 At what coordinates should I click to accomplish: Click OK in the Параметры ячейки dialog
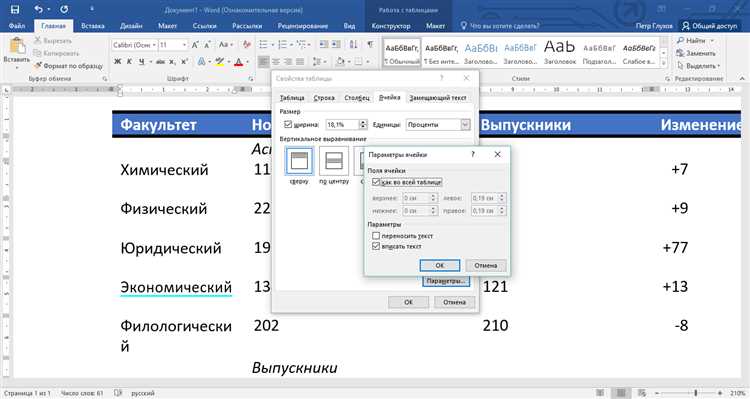tap(440, 265)
